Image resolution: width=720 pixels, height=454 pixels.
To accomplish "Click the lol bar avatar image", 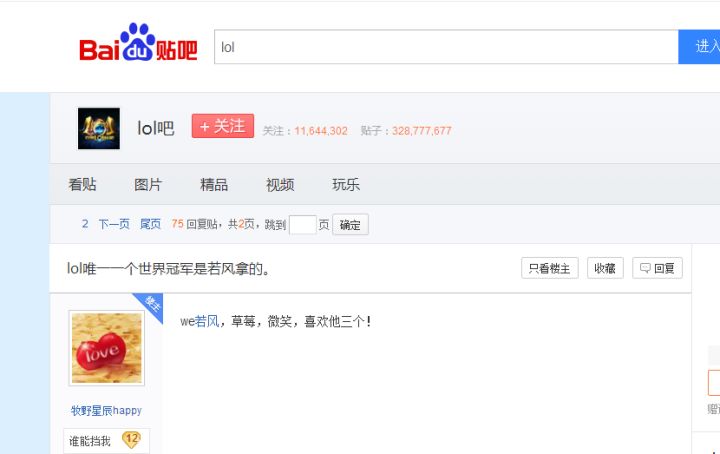I will pos(99,129).
